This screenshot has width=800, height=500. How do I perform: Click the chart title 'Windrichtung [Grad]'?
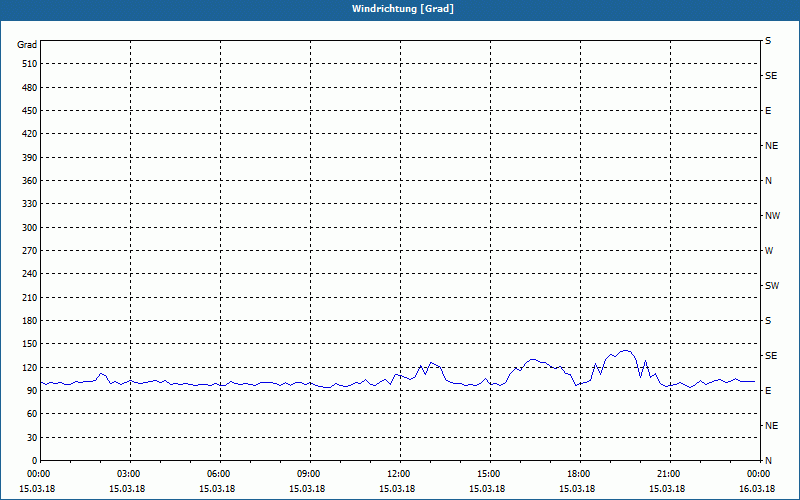403,9
